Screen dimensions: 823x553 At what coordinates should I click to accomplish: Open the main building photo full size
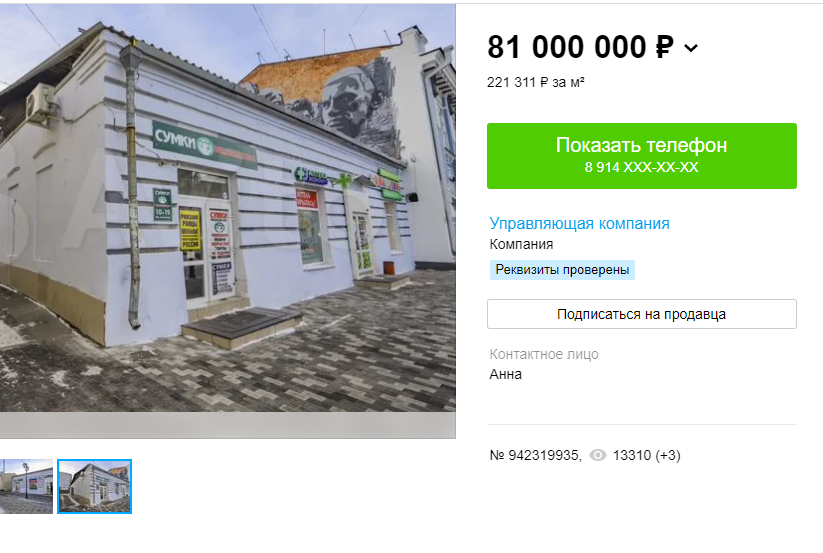pyautogui.click(x=228, y=208)
